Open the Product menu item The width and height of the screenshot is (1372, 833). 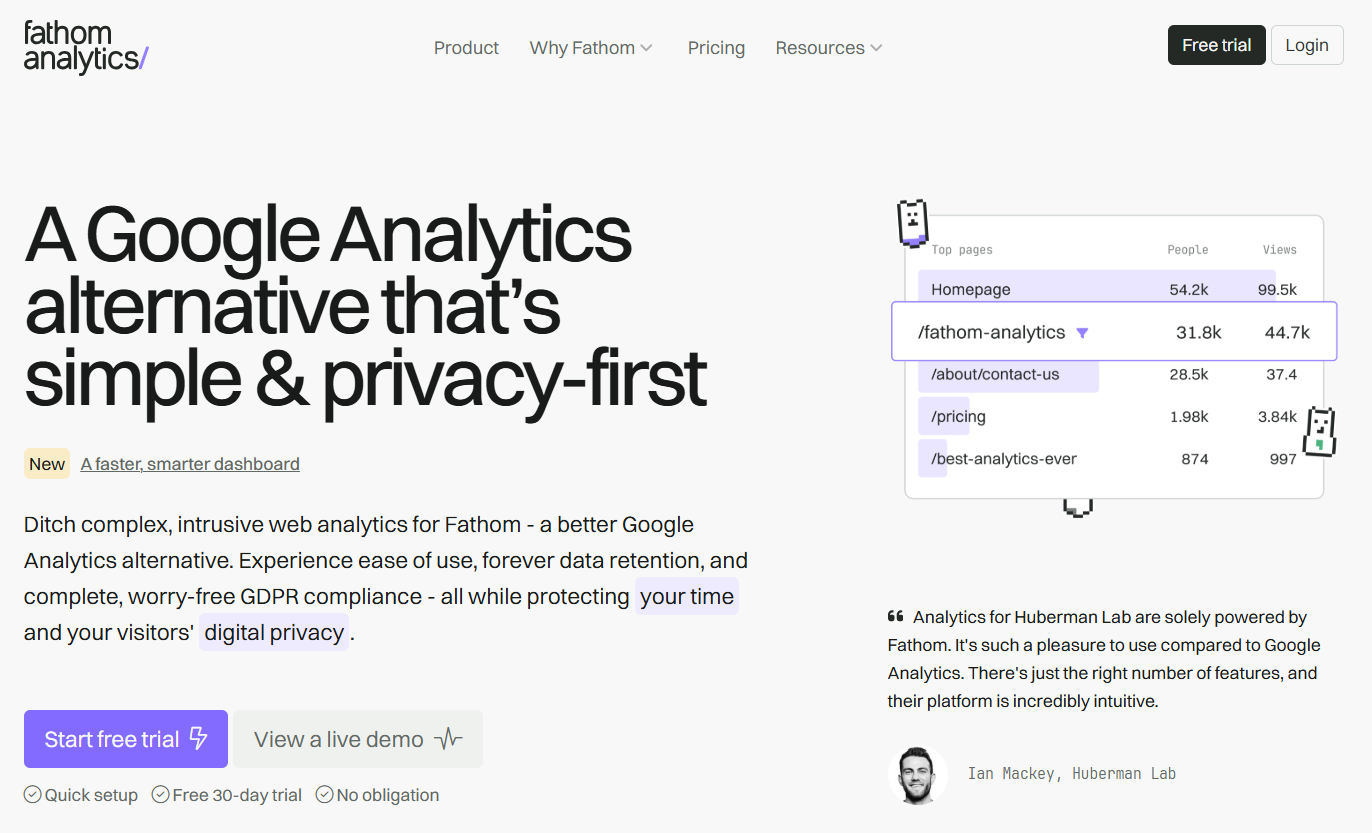(x=466, y=47)
